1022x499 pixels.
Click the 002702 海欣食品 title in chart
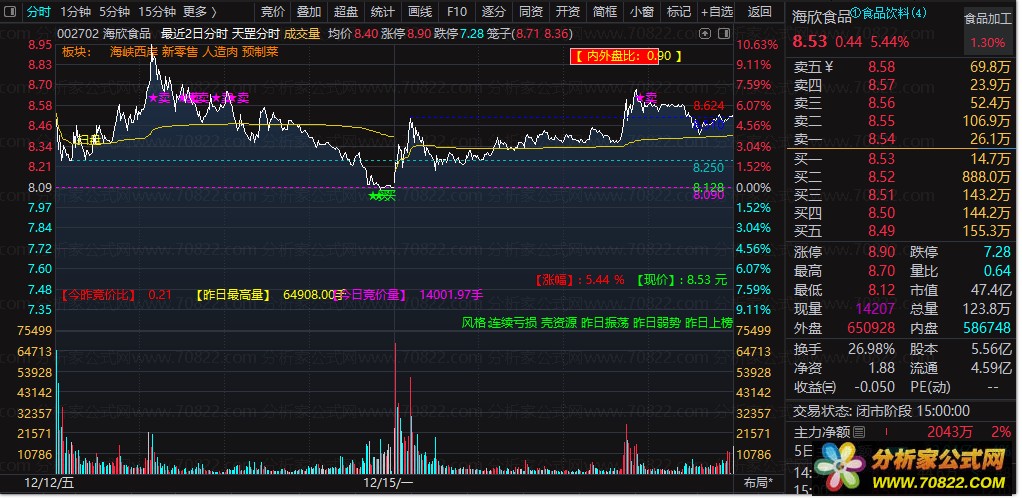(x=104, y=33)
